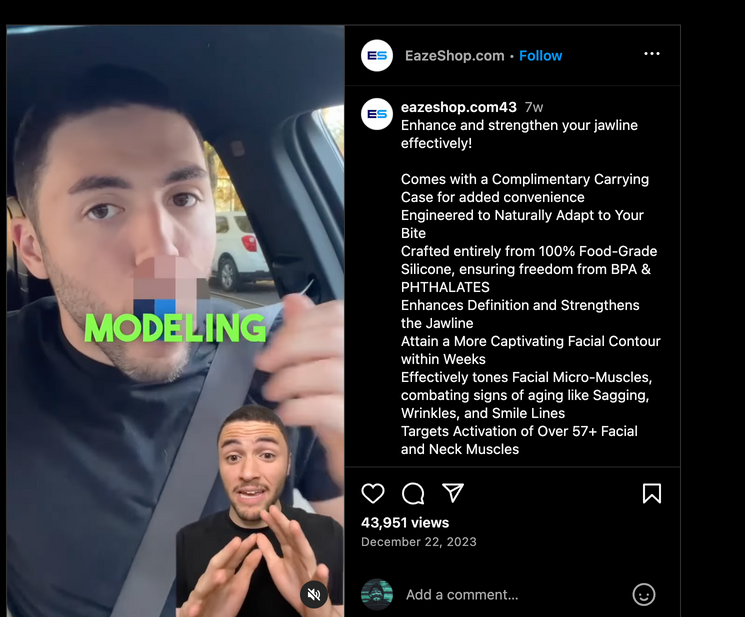Open the three-dot more options menu
This screenshot has width=745, height=617.
[652, 54]
